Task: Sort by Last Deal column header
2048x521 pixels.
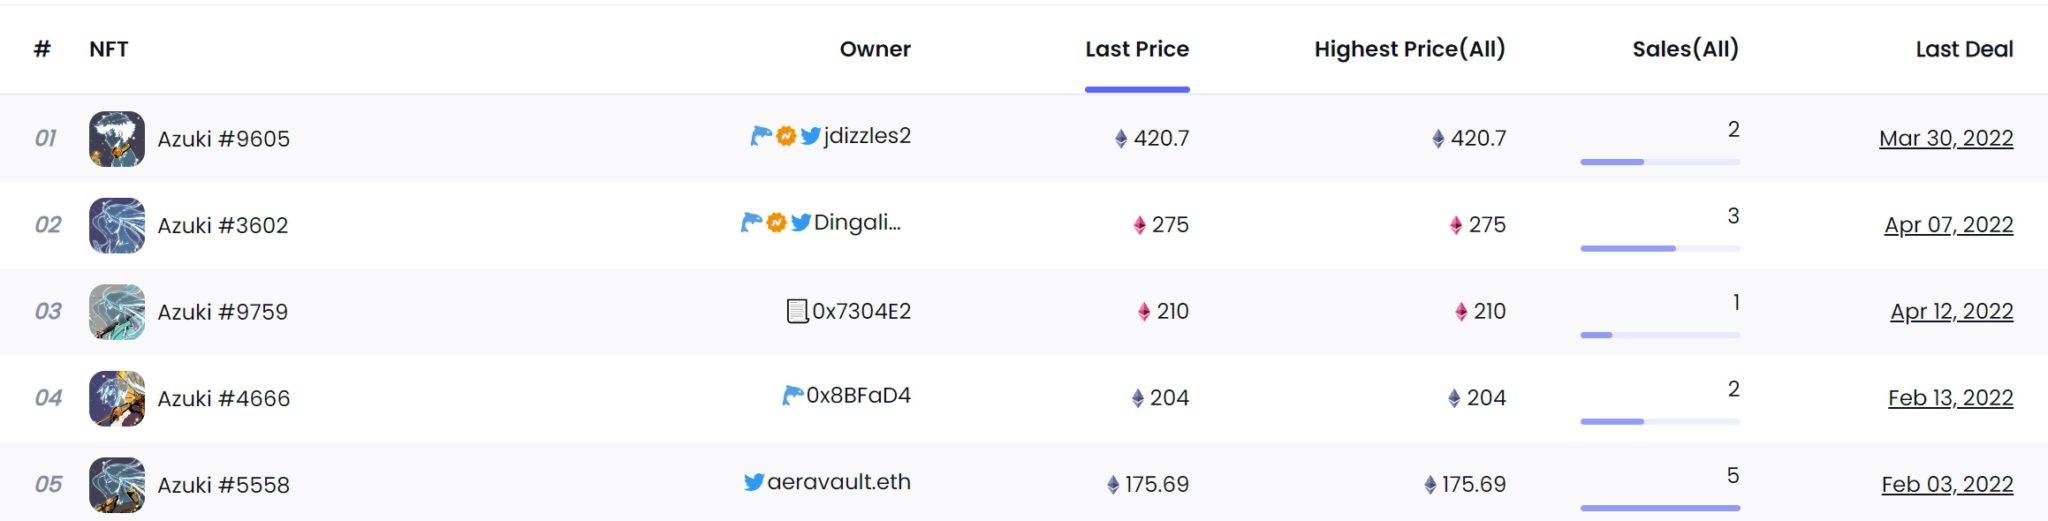Action: coord(1964,49)
